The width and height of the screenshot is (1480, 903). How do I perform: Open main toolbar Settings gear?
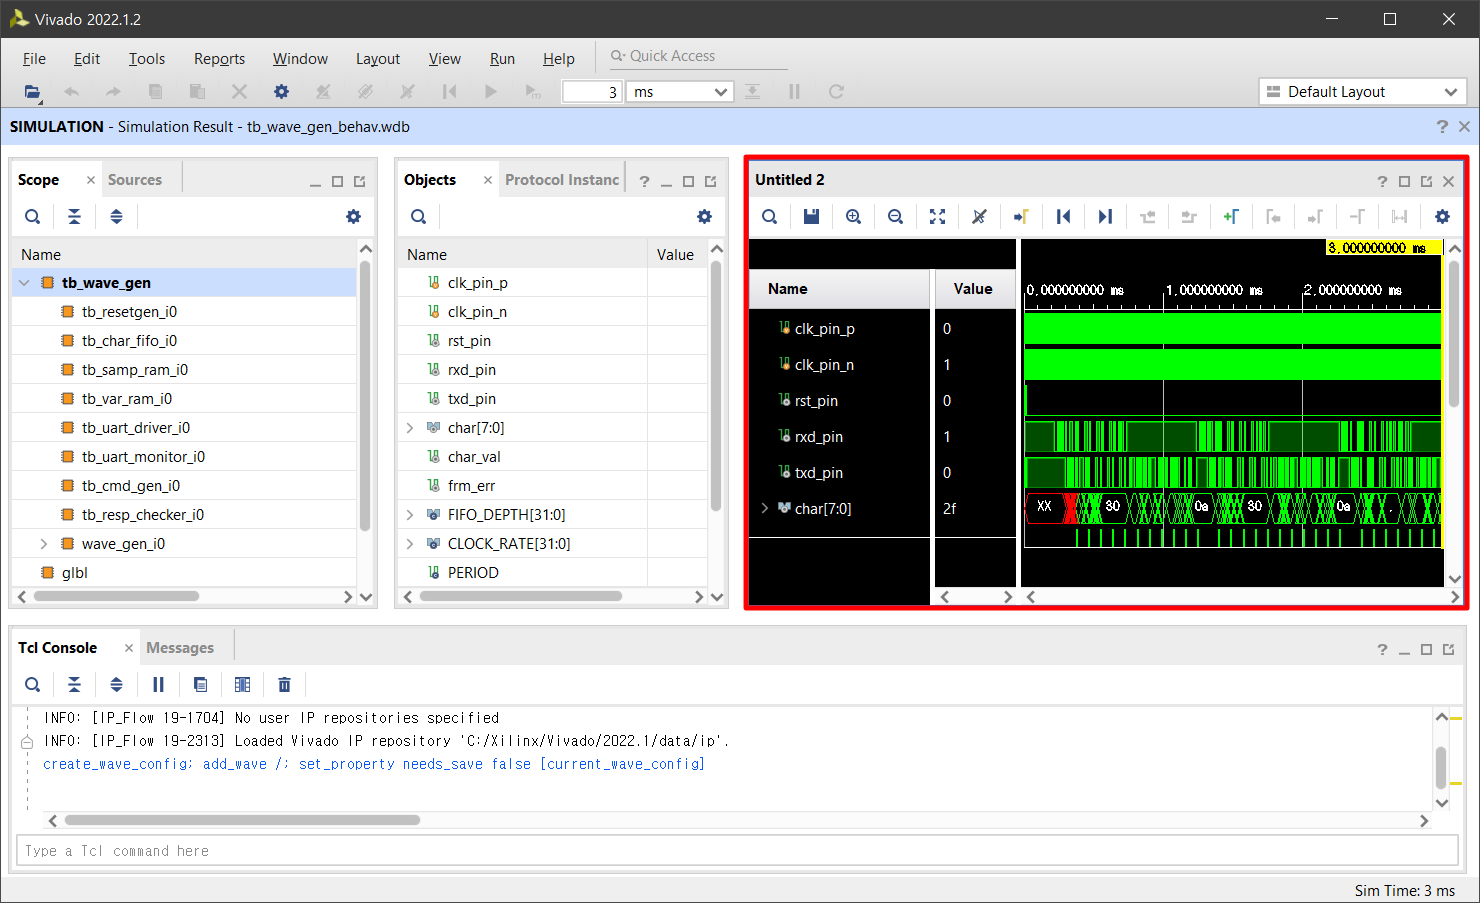(281, 91)
